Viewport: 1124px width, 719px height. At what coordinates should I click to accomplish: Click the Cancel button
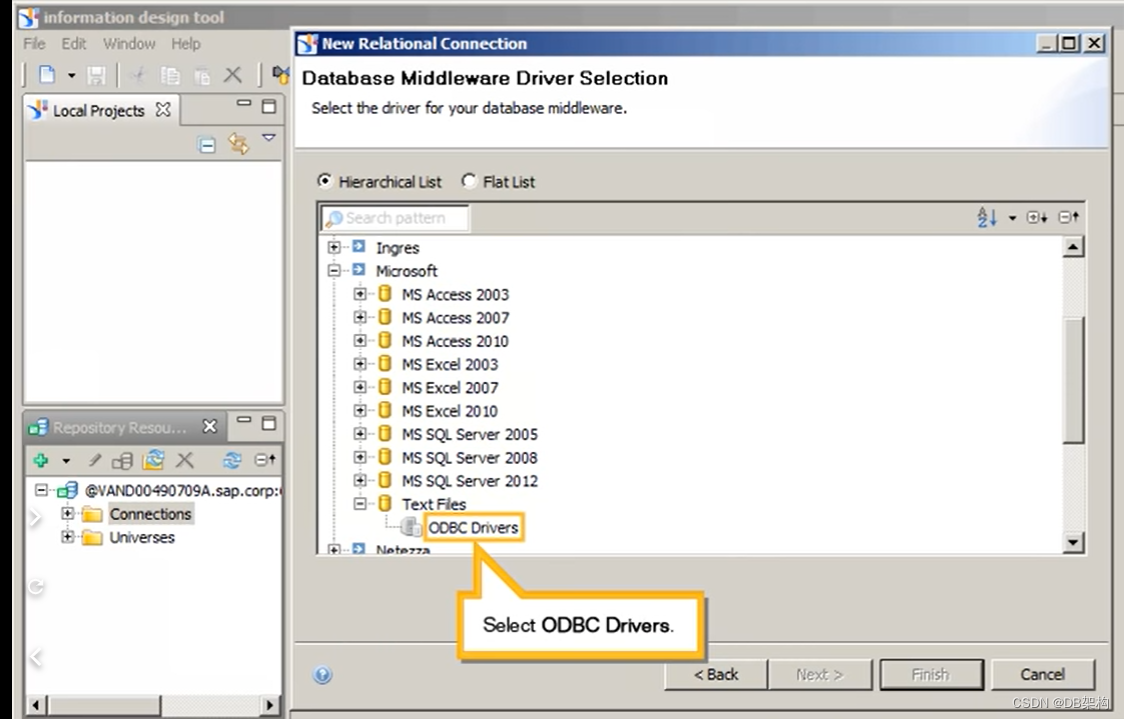[x=1042, y=675]
